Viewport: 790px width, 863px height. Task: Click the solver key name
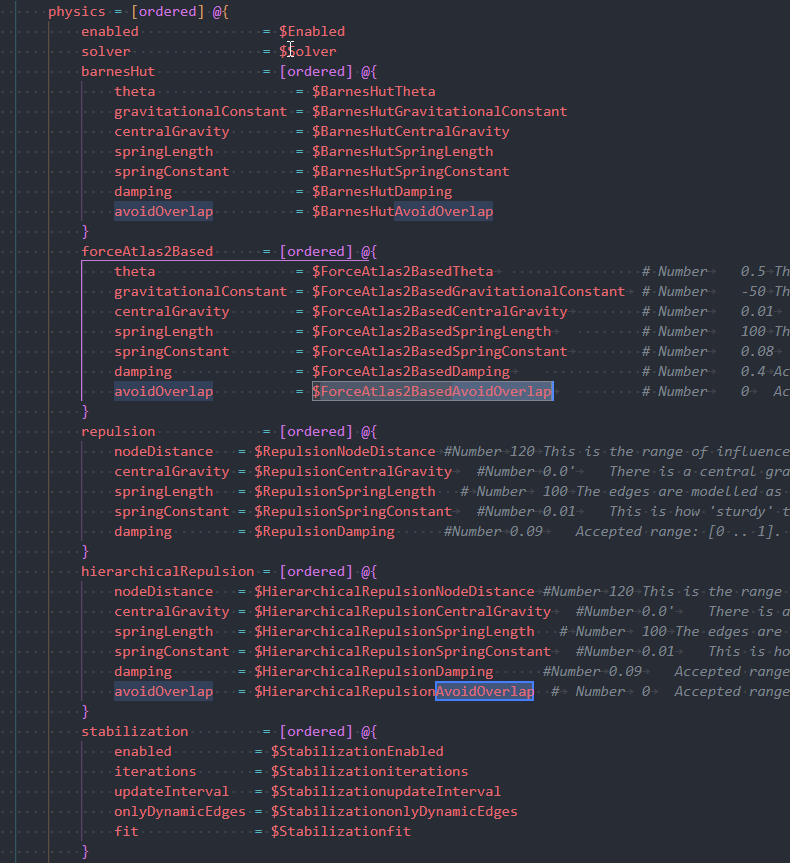[106, 51]
